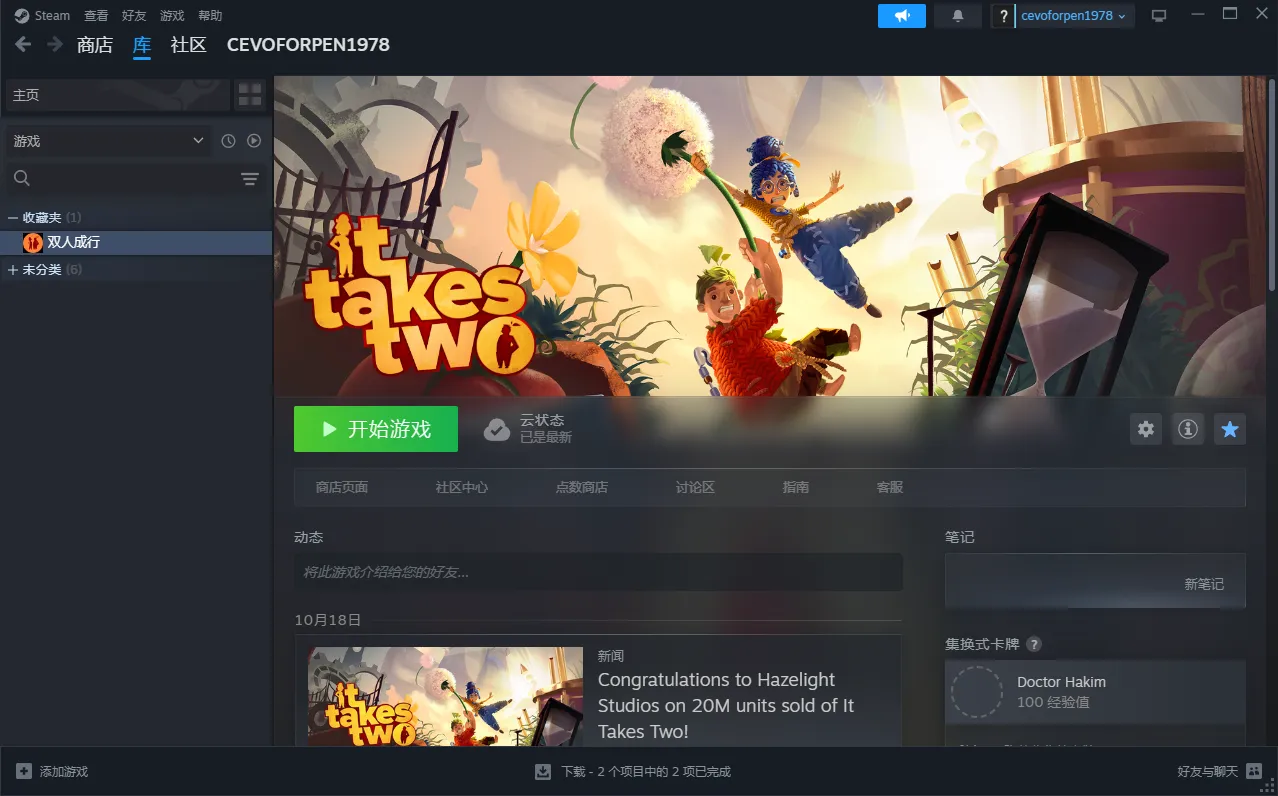This screenshot has width=1278, height=796.
Task: Collapse the 收藏夹 category
Action: pos(13,217)
